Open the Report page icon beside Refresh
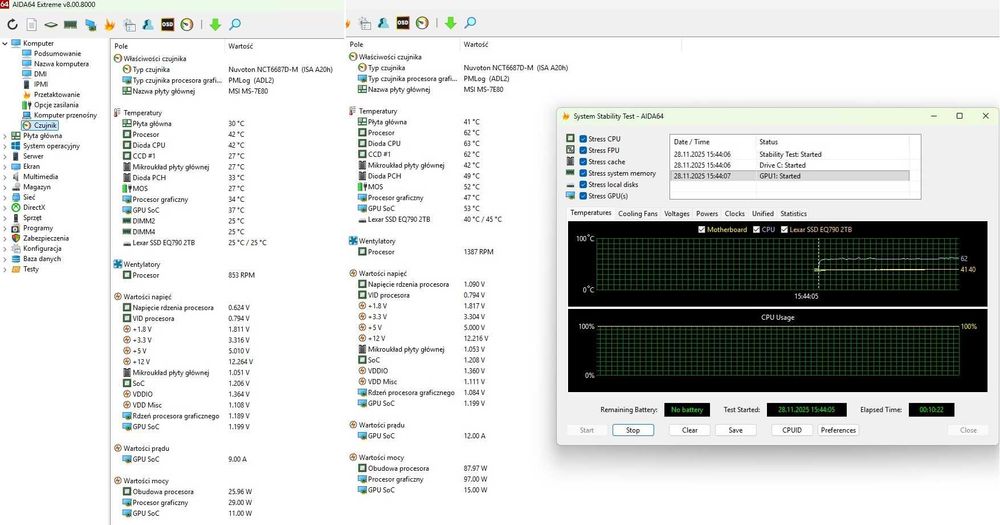The image size is (1000, 525). pos(31,25)
